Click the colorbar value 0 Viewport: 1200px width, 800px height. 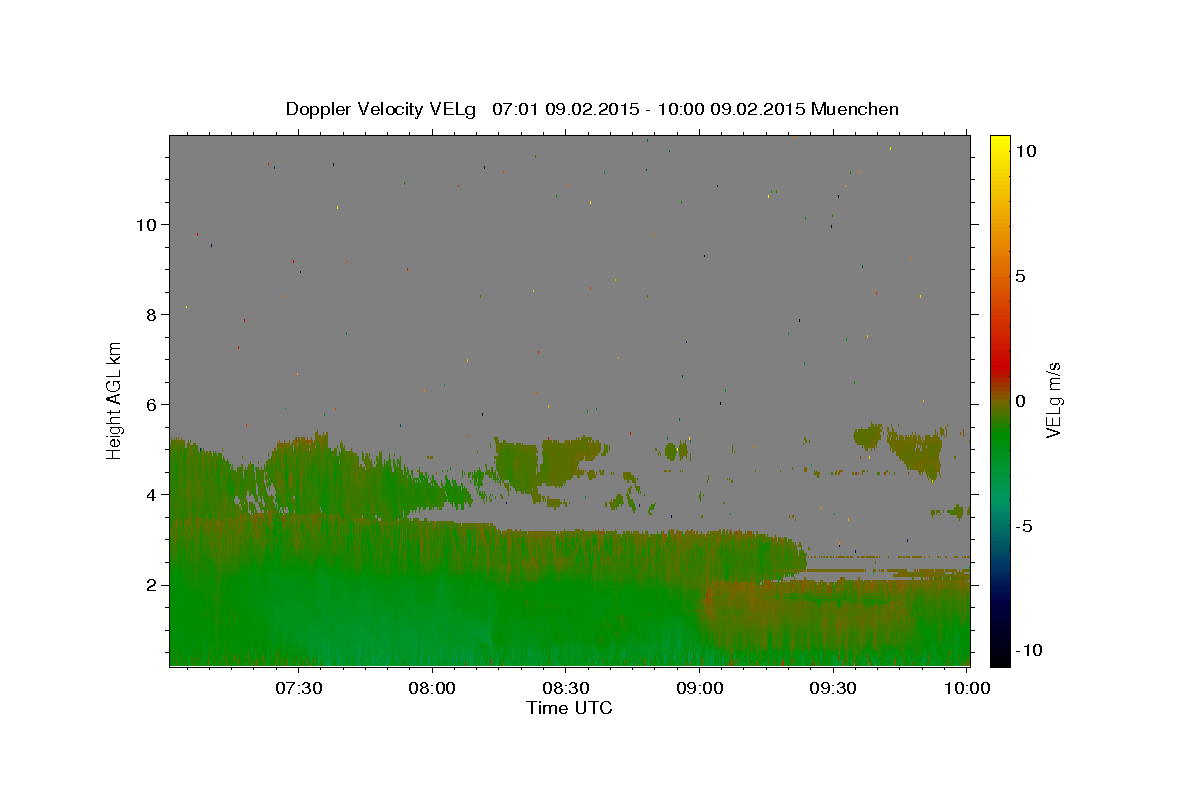[x=1020, y=401]
